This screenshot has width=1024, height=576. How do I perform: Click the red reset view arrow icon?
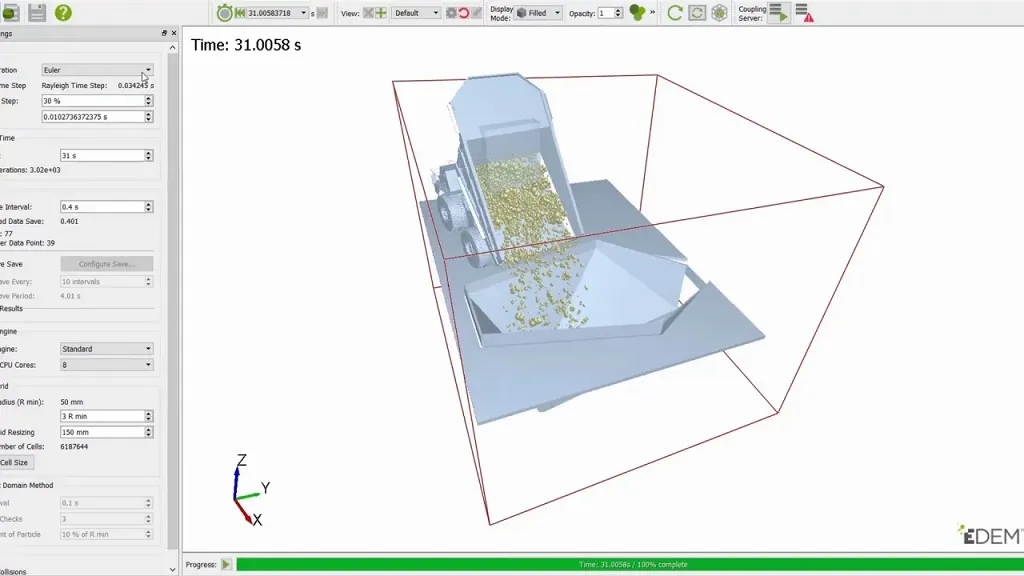point(464,13)
